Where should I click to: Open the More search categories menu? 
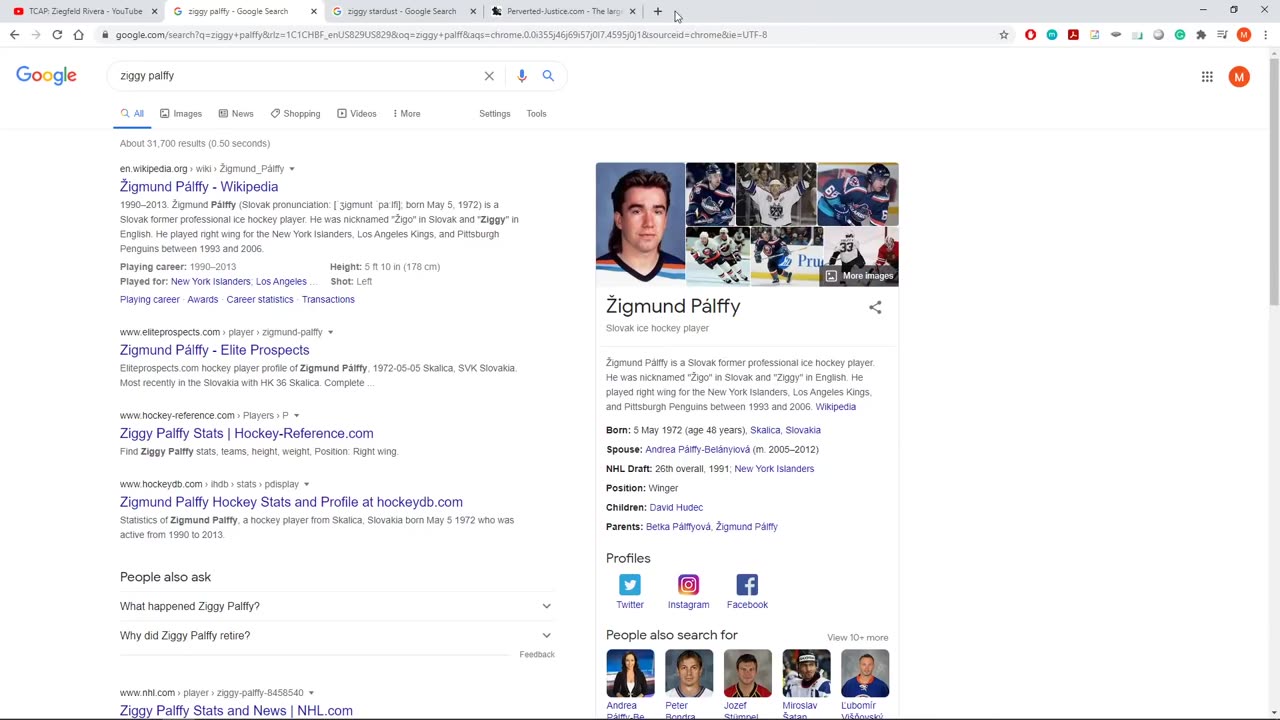tap(406, 114)
